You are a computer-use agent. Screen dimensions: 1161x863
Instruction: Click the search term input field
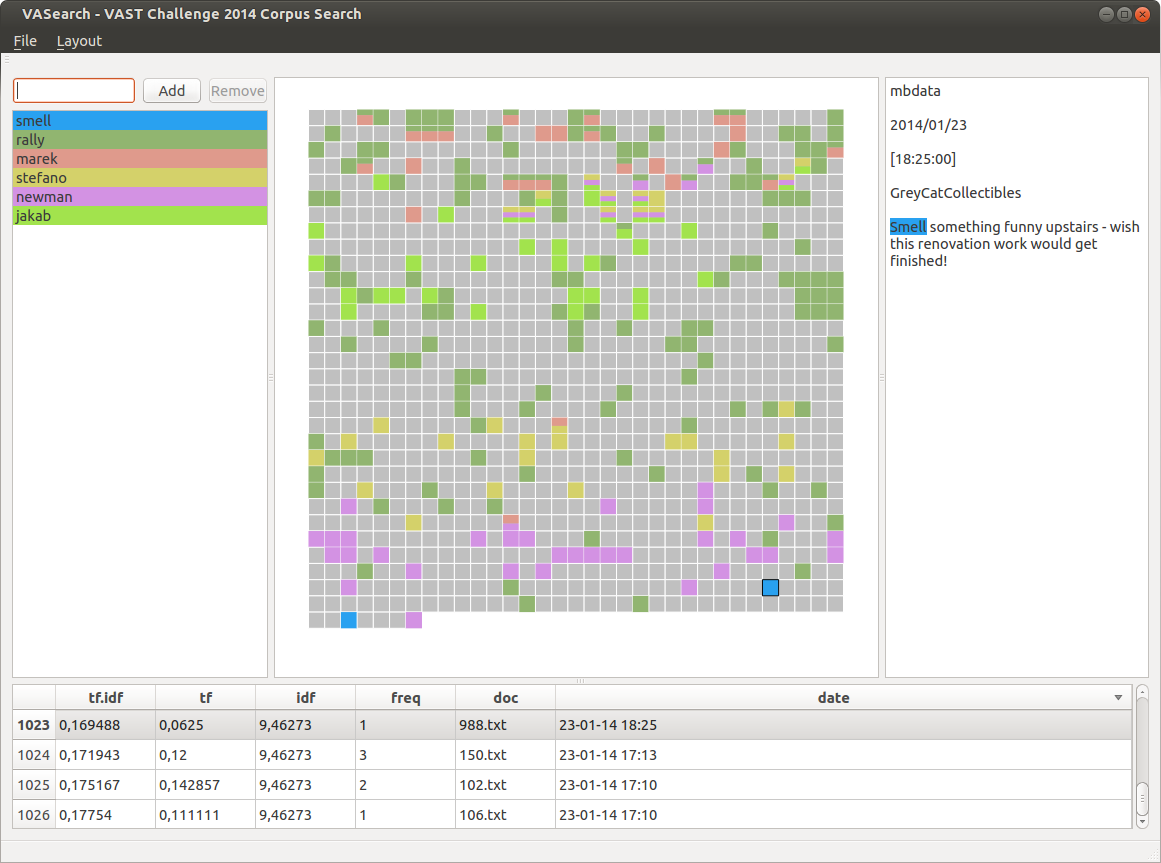[x=74, y=90]
